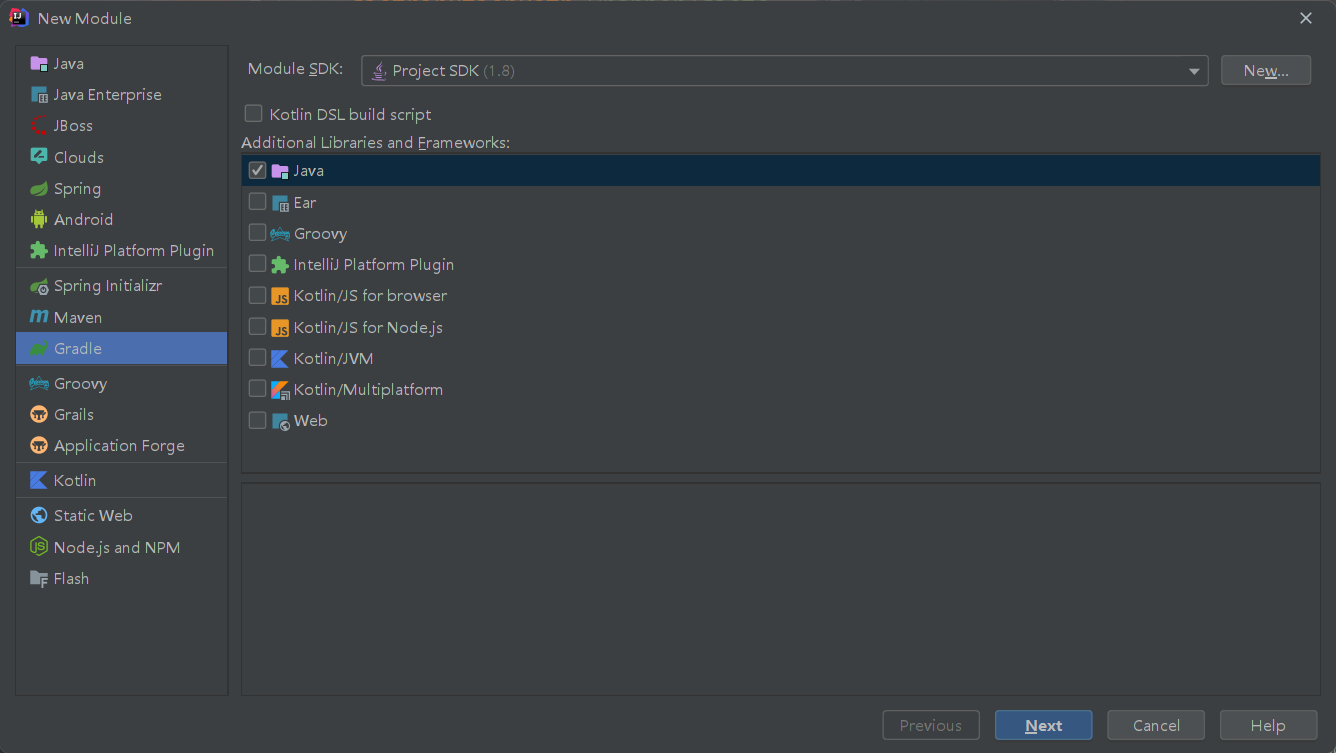Click the Gradle elephant icon
1336x753 pixels.
(x=39, y=348)
